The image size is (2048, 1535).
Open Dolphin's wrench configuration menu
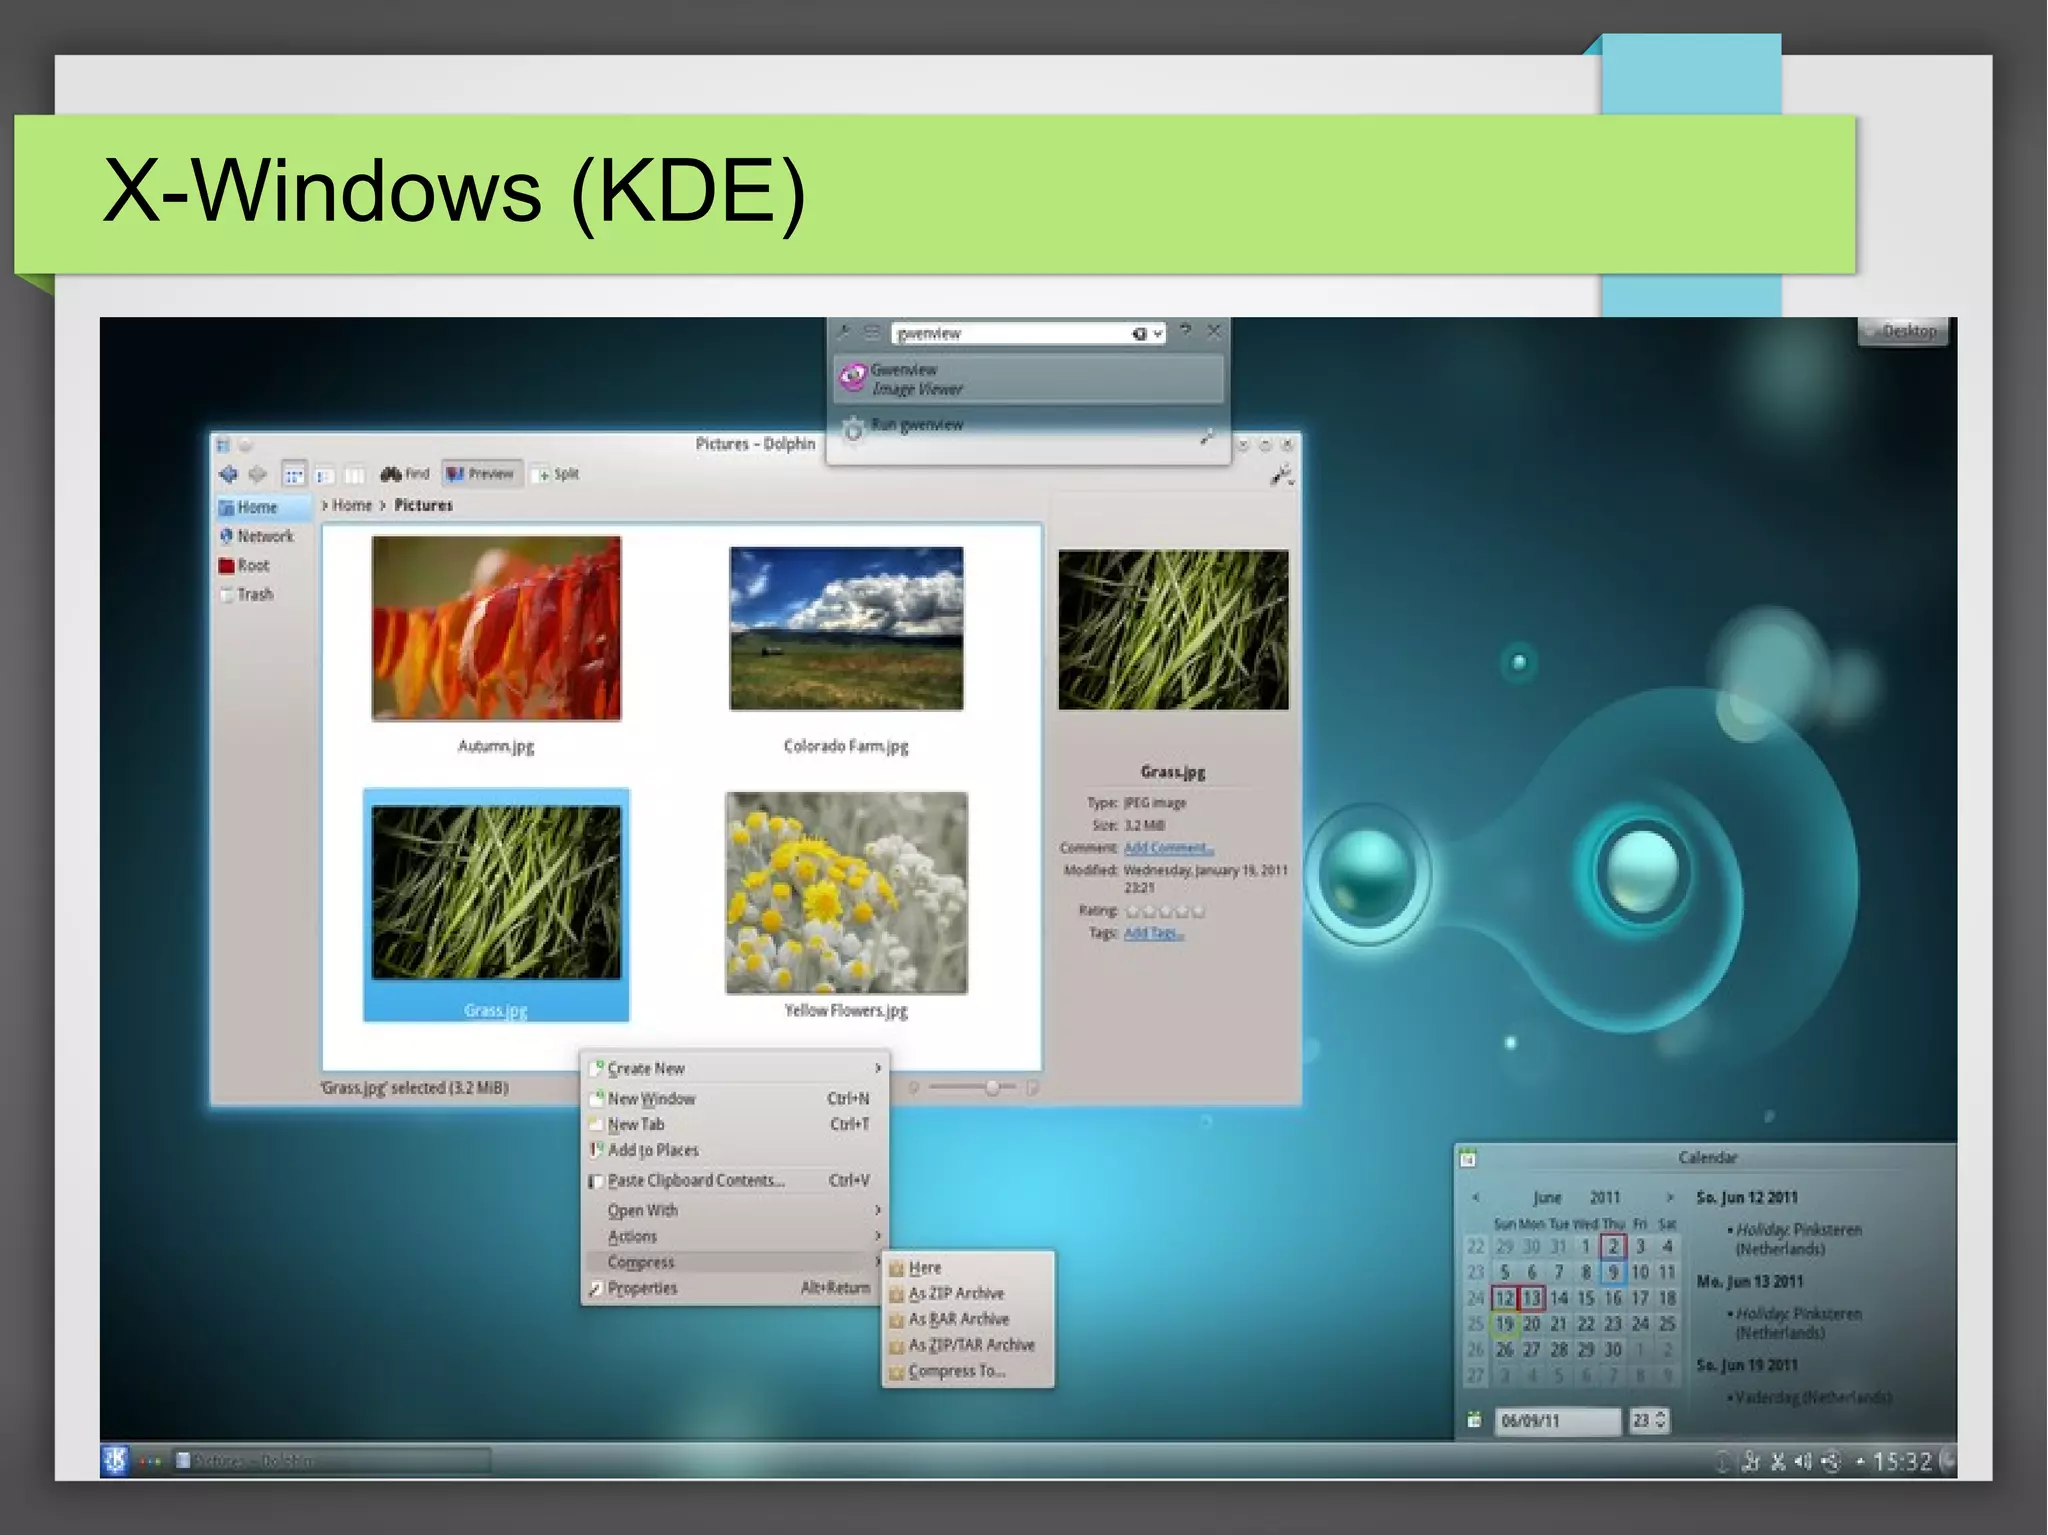[1282, 476]
